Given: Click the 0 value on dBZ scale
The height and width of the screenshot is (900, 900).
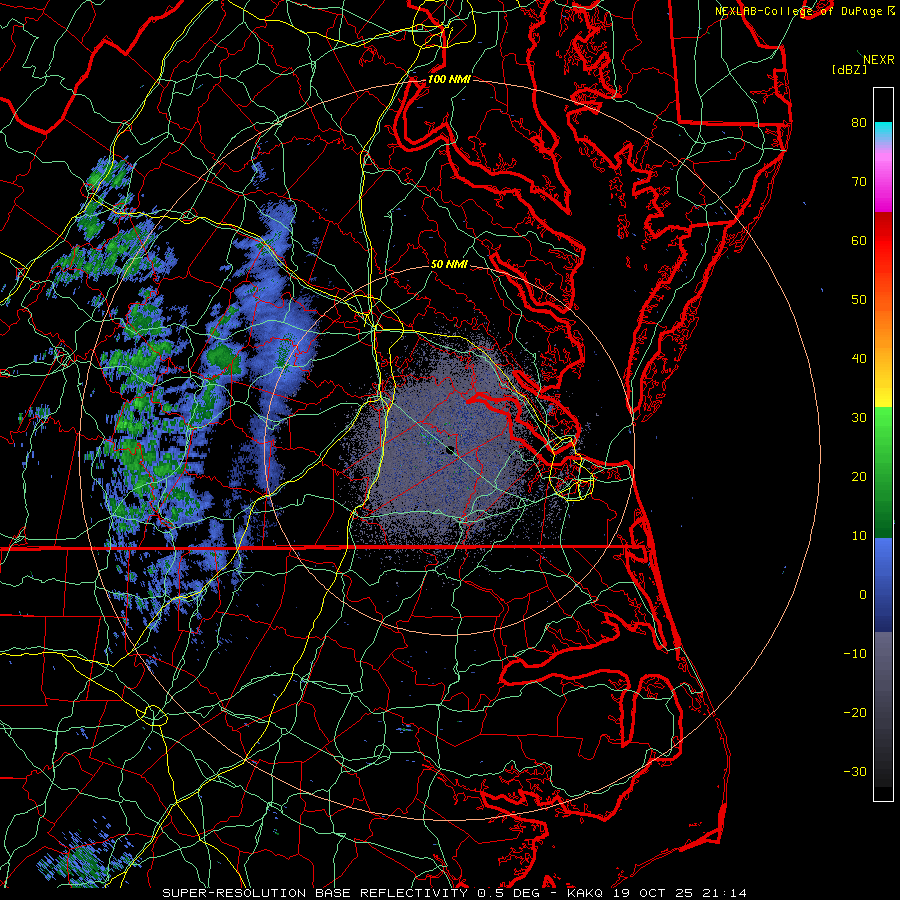Looking at the screenshot, I should coord(863,595).
